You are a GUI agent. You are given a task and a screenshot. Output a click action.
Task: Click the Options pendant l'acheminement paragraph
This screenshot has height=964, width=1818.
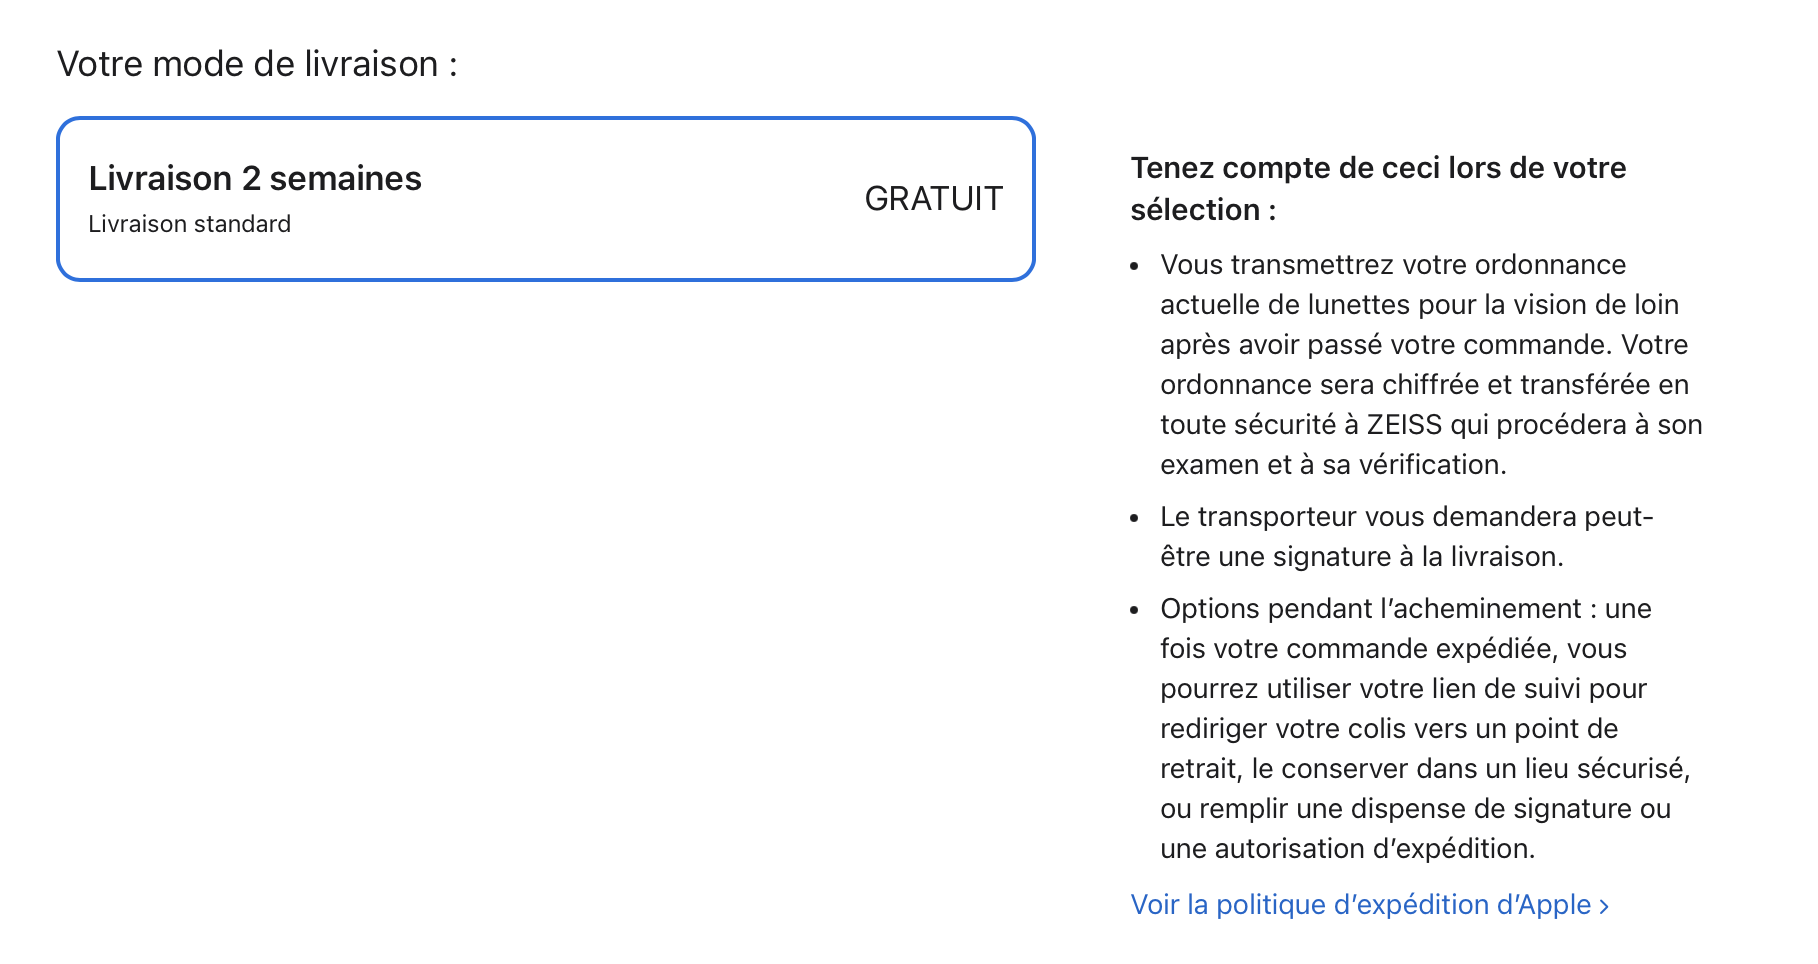pos(1425,729)
